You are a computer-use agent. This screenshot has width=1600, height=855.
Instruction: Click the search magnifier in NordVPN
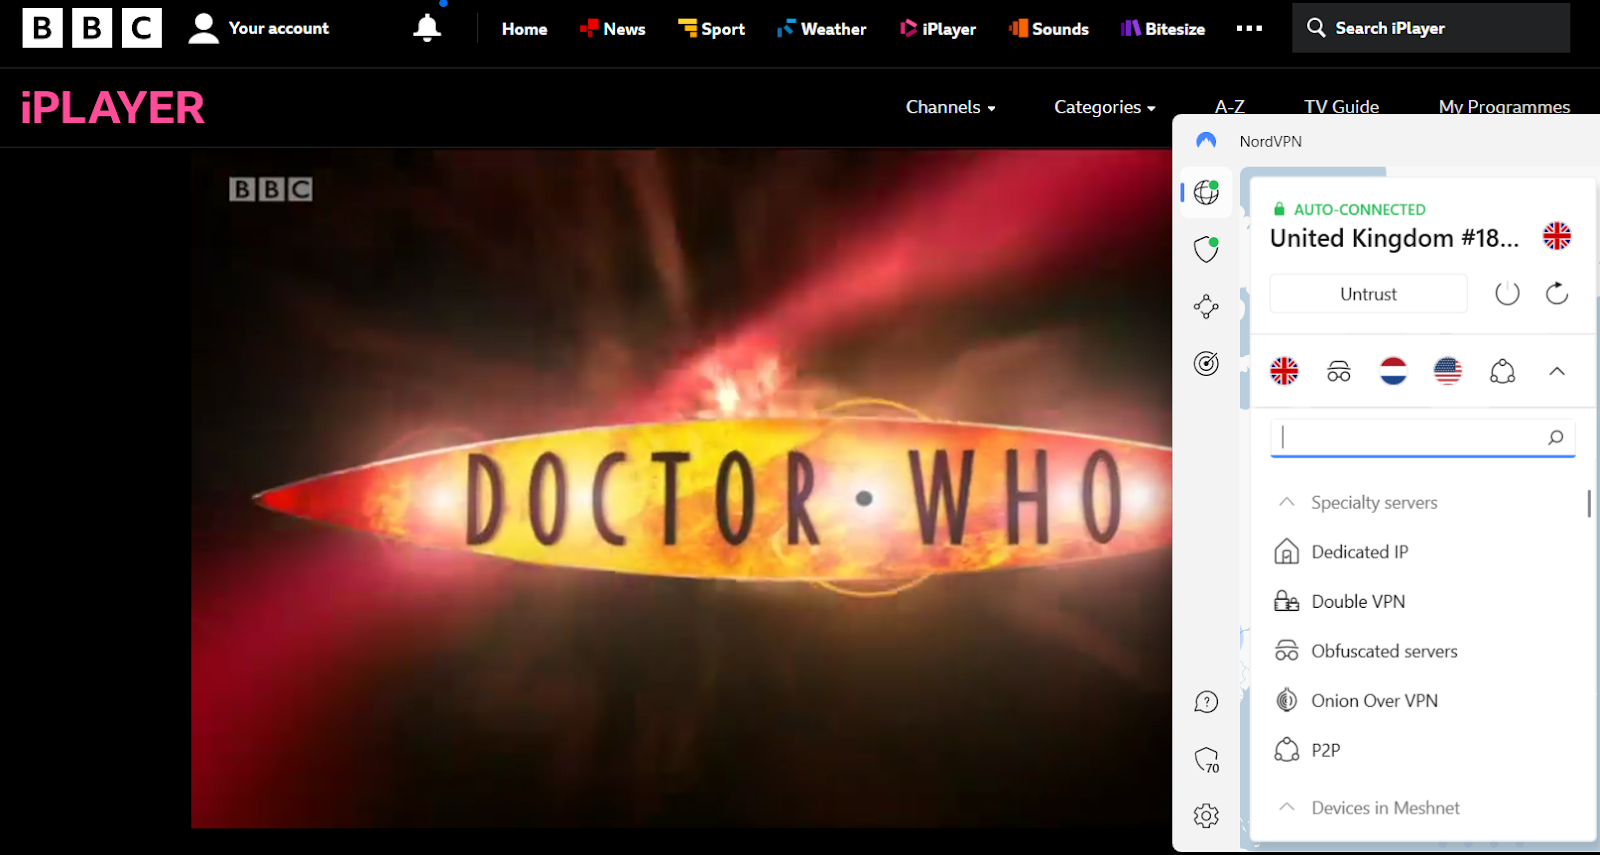coord(1555,437)
